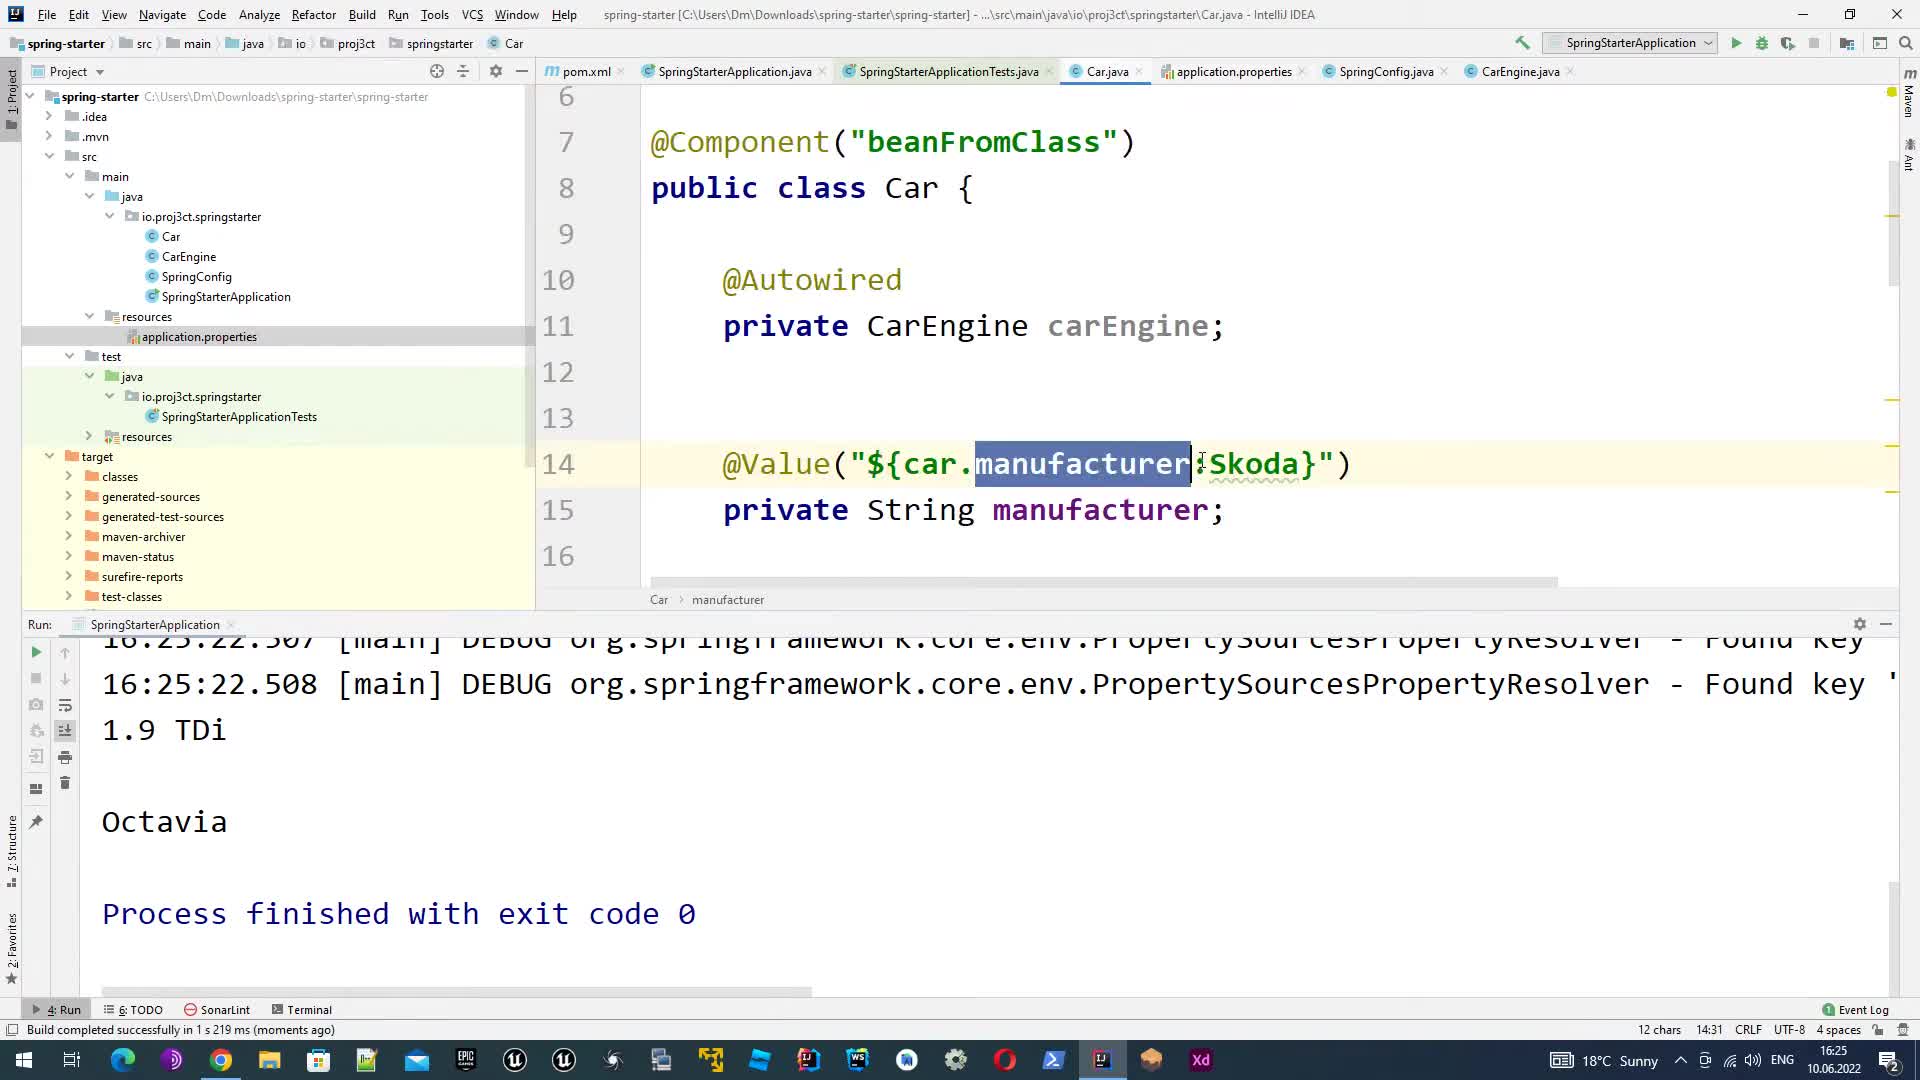Open the 6: TODO tool window button

(x=134, y=1009)
